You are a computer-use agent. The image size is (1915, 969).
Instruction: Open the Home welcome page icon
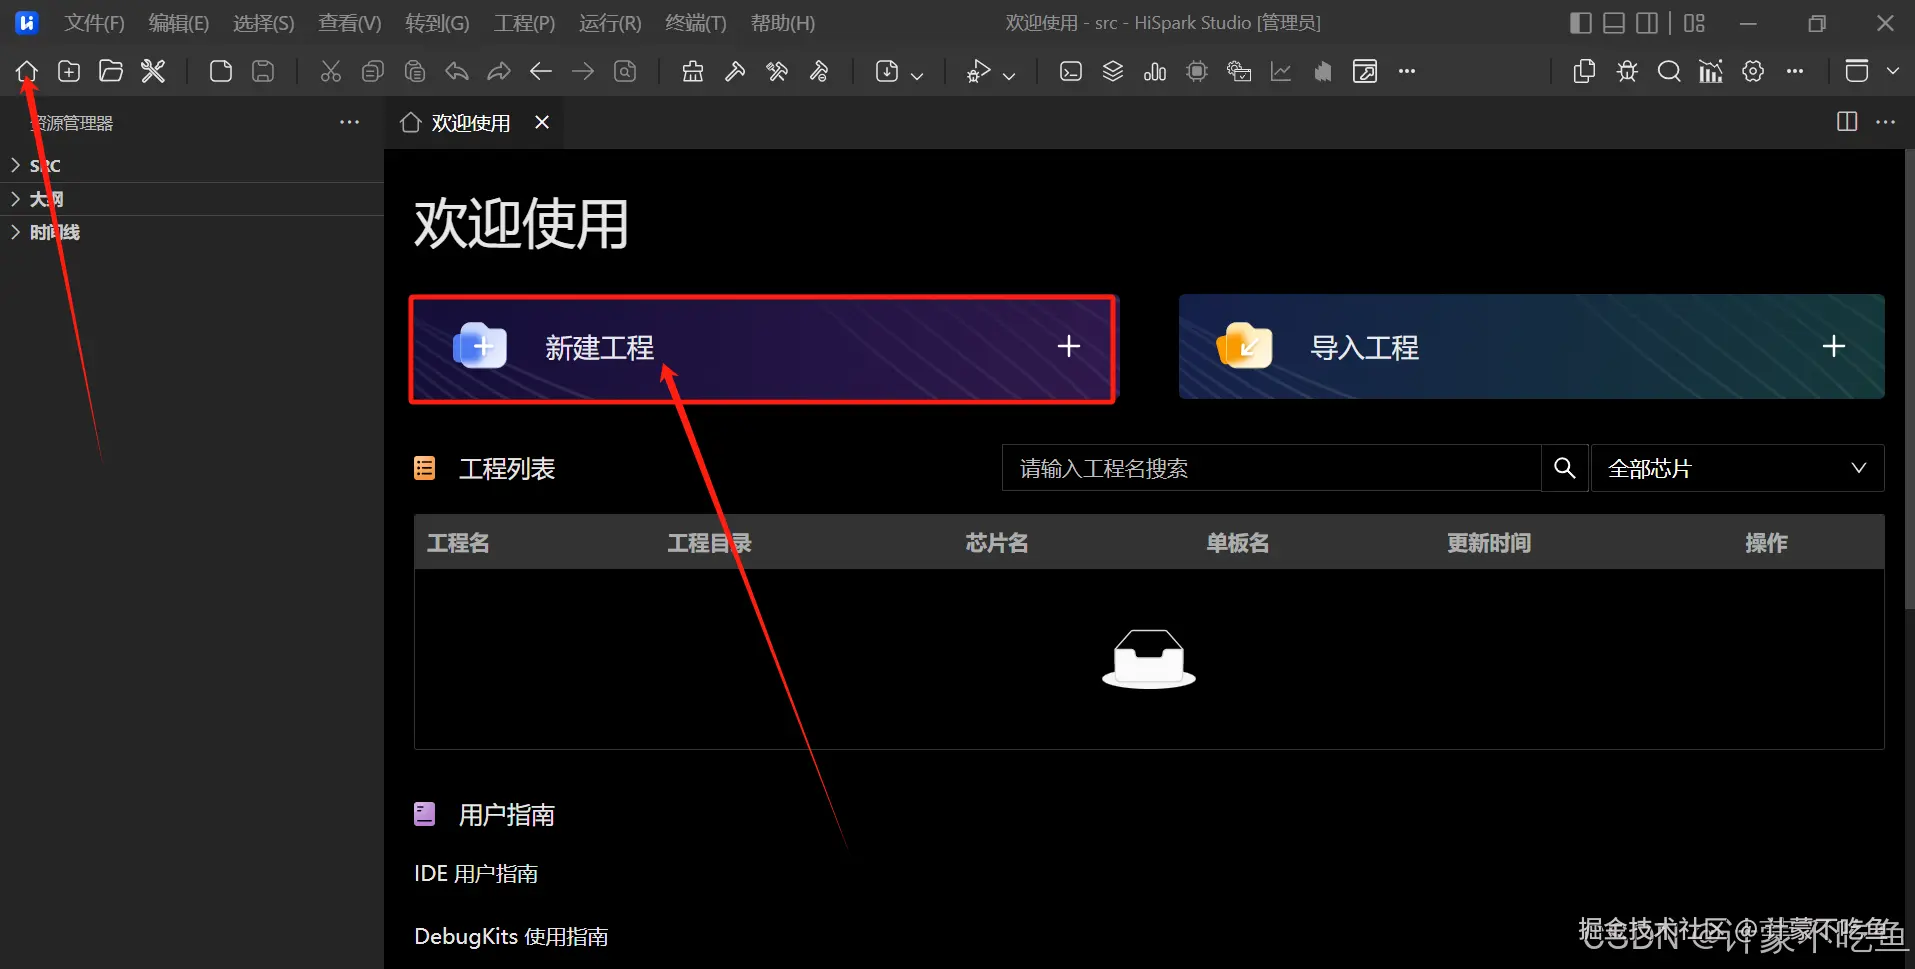(x=26, y=70)
